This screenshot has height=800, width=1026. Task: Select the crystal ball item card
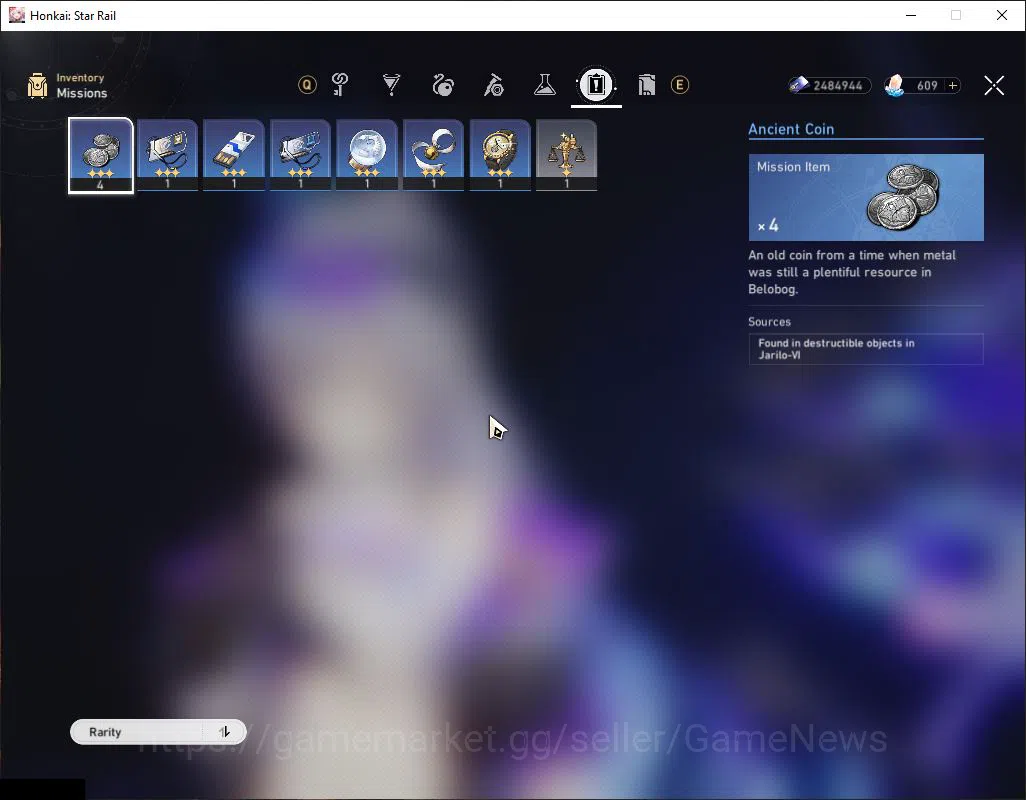pyautogui.click(x=367, y=156)
